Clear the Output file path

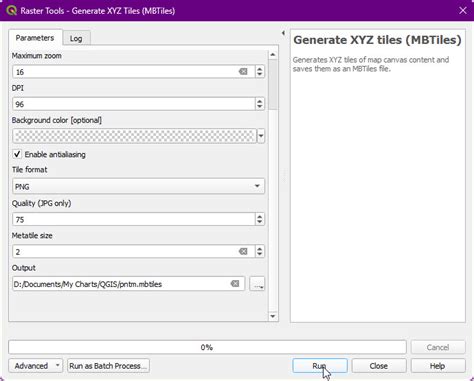pyautogui.click(x=235, y=284)
